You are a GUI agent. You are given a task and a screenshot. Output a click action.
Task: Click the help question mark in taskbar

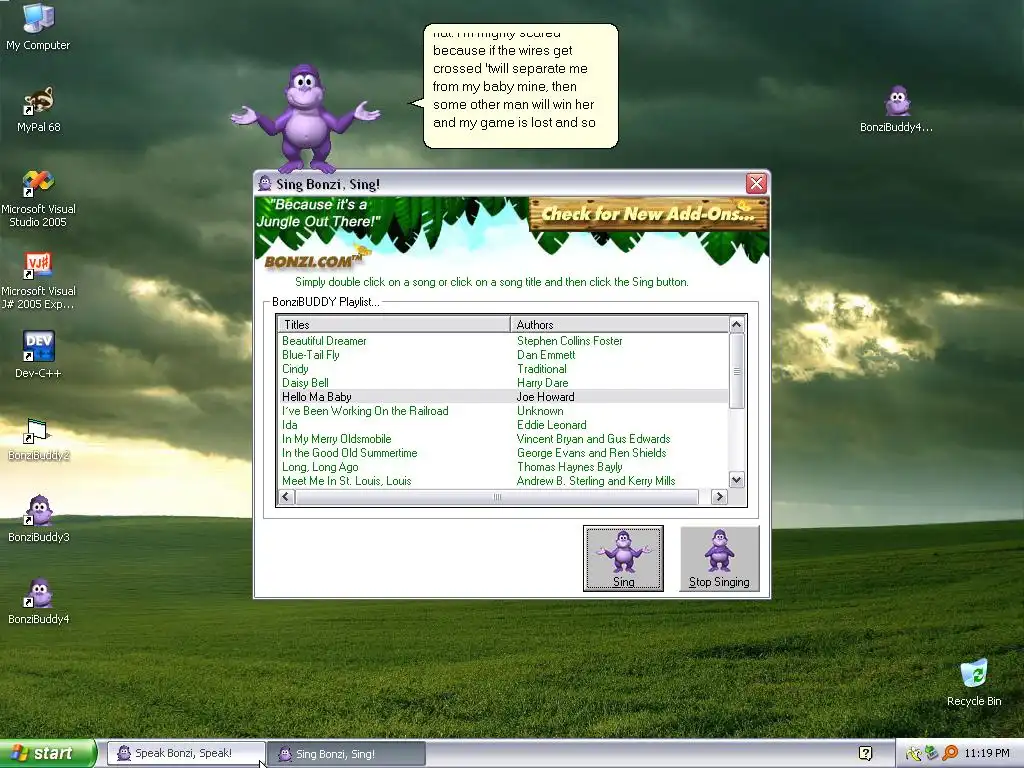coord(865,754)
